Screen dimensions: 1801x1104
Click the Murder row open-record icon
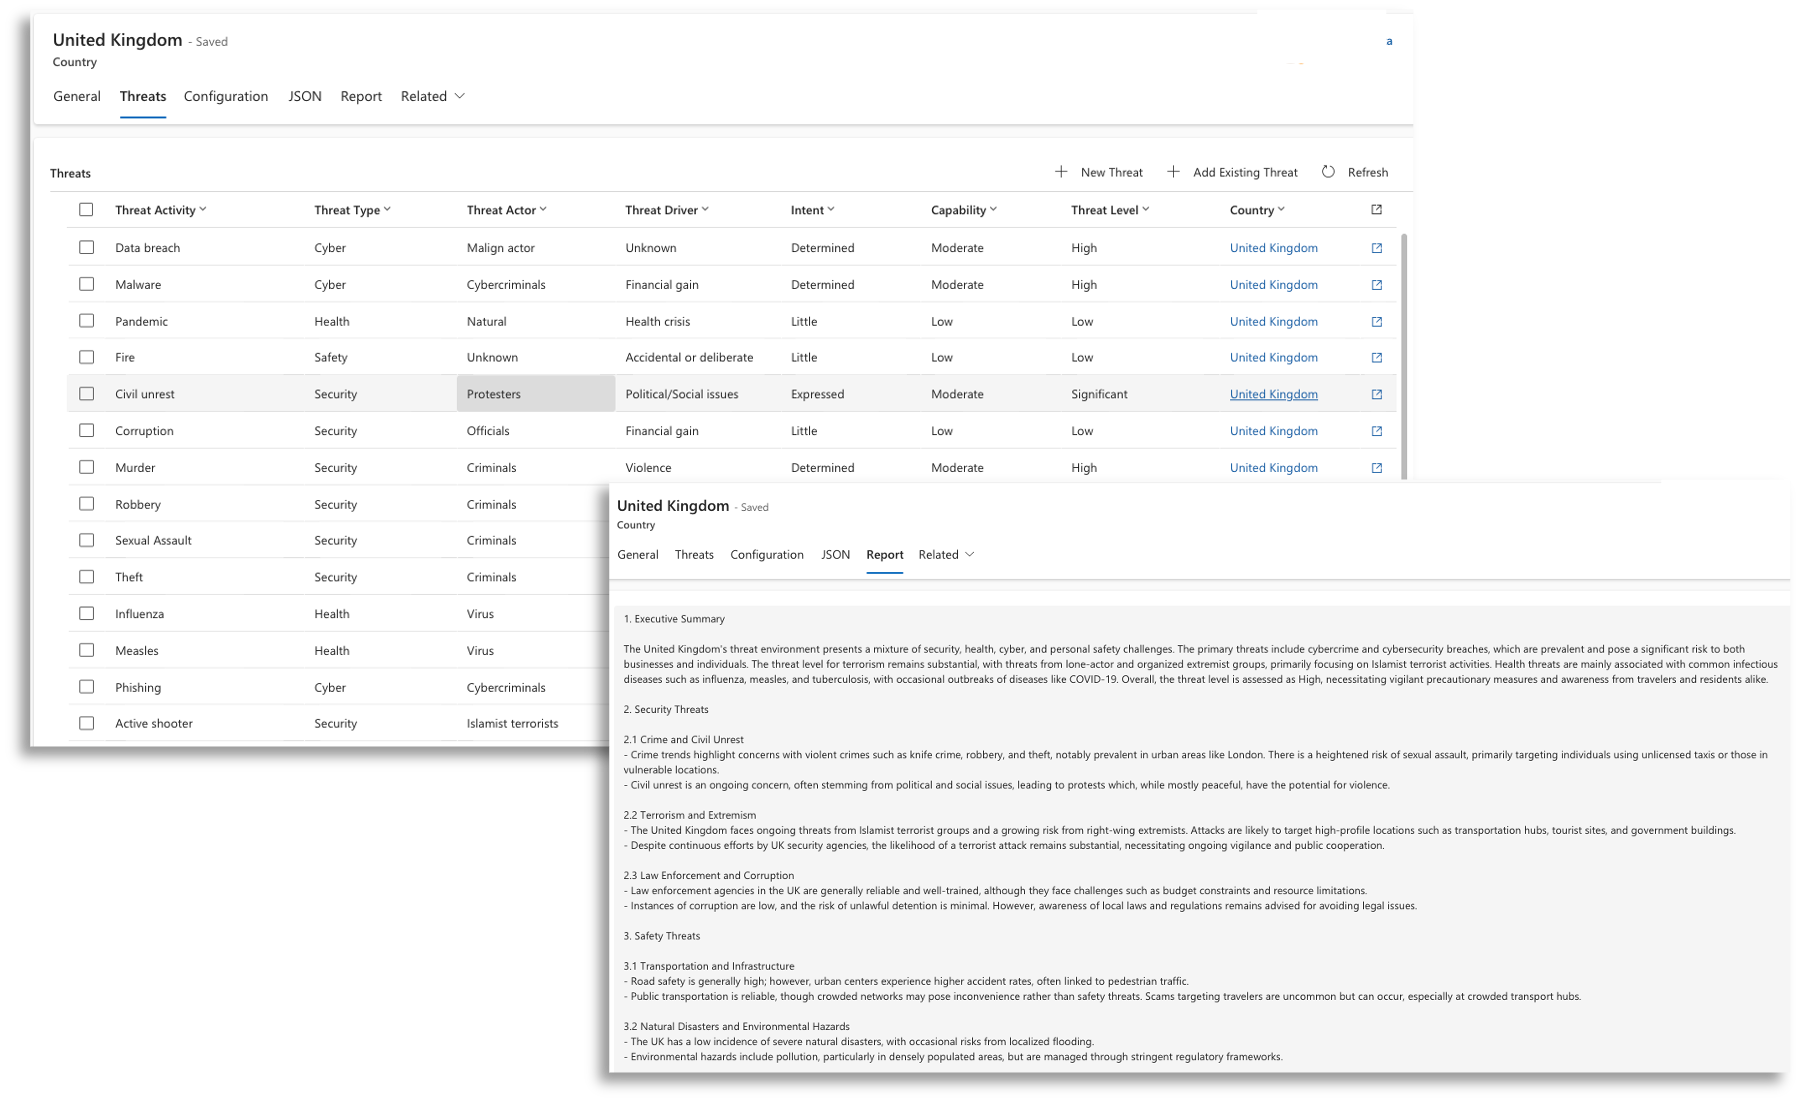coord(1376,468)
